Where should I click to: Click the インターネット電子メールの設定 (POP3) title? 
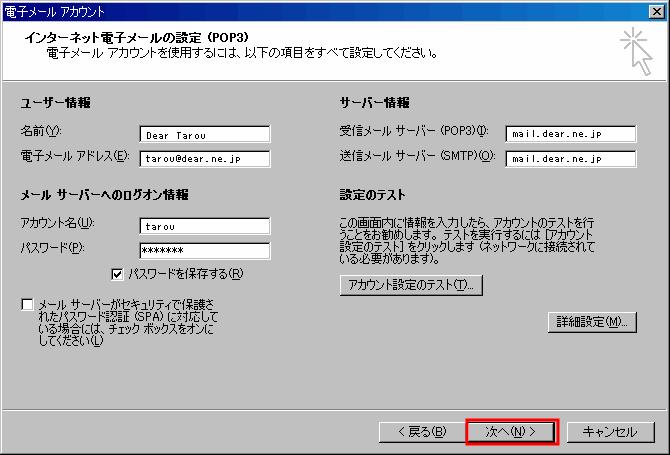pyautogui.click(x=137, y=38)
